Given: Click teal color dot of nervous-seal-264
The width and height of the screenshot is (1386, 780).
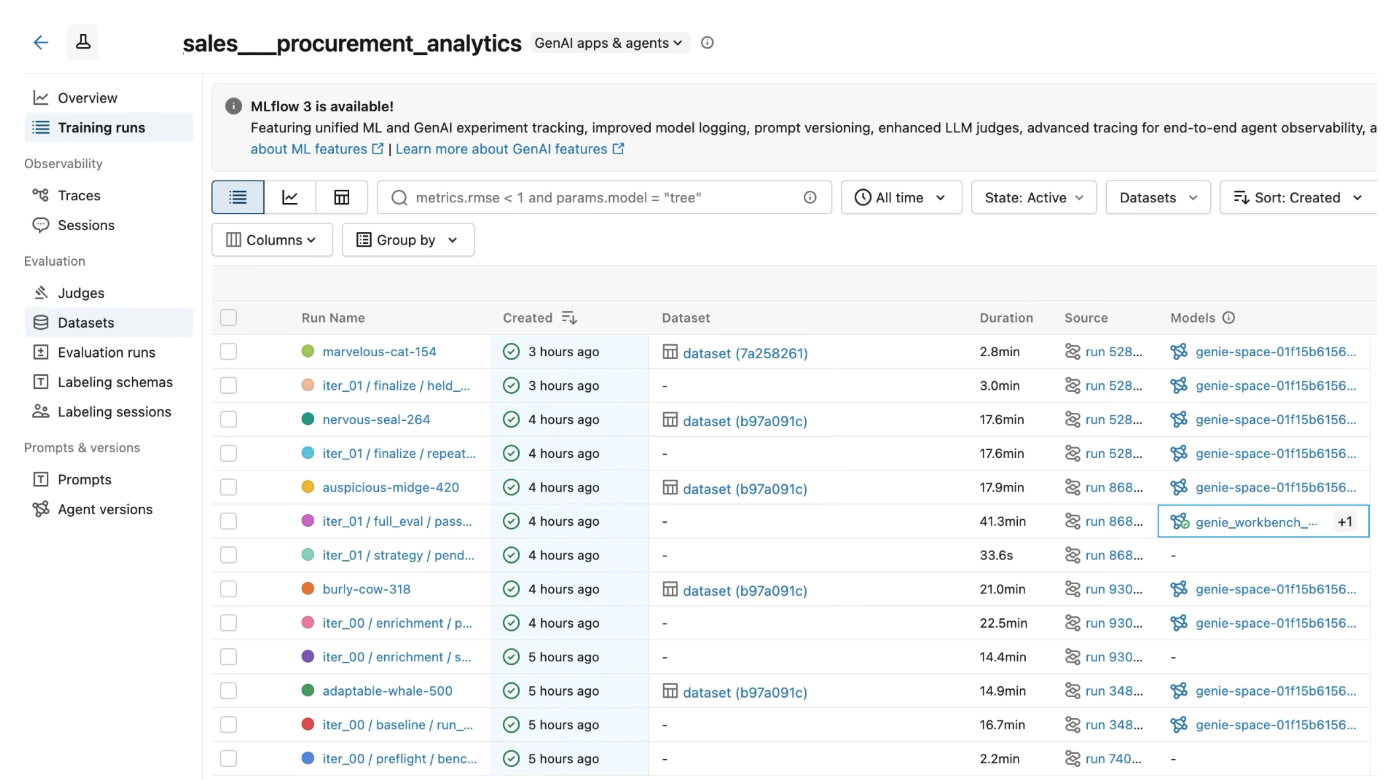Looking at the screenshot, I should pyautogui.click(x=308, y=420).
